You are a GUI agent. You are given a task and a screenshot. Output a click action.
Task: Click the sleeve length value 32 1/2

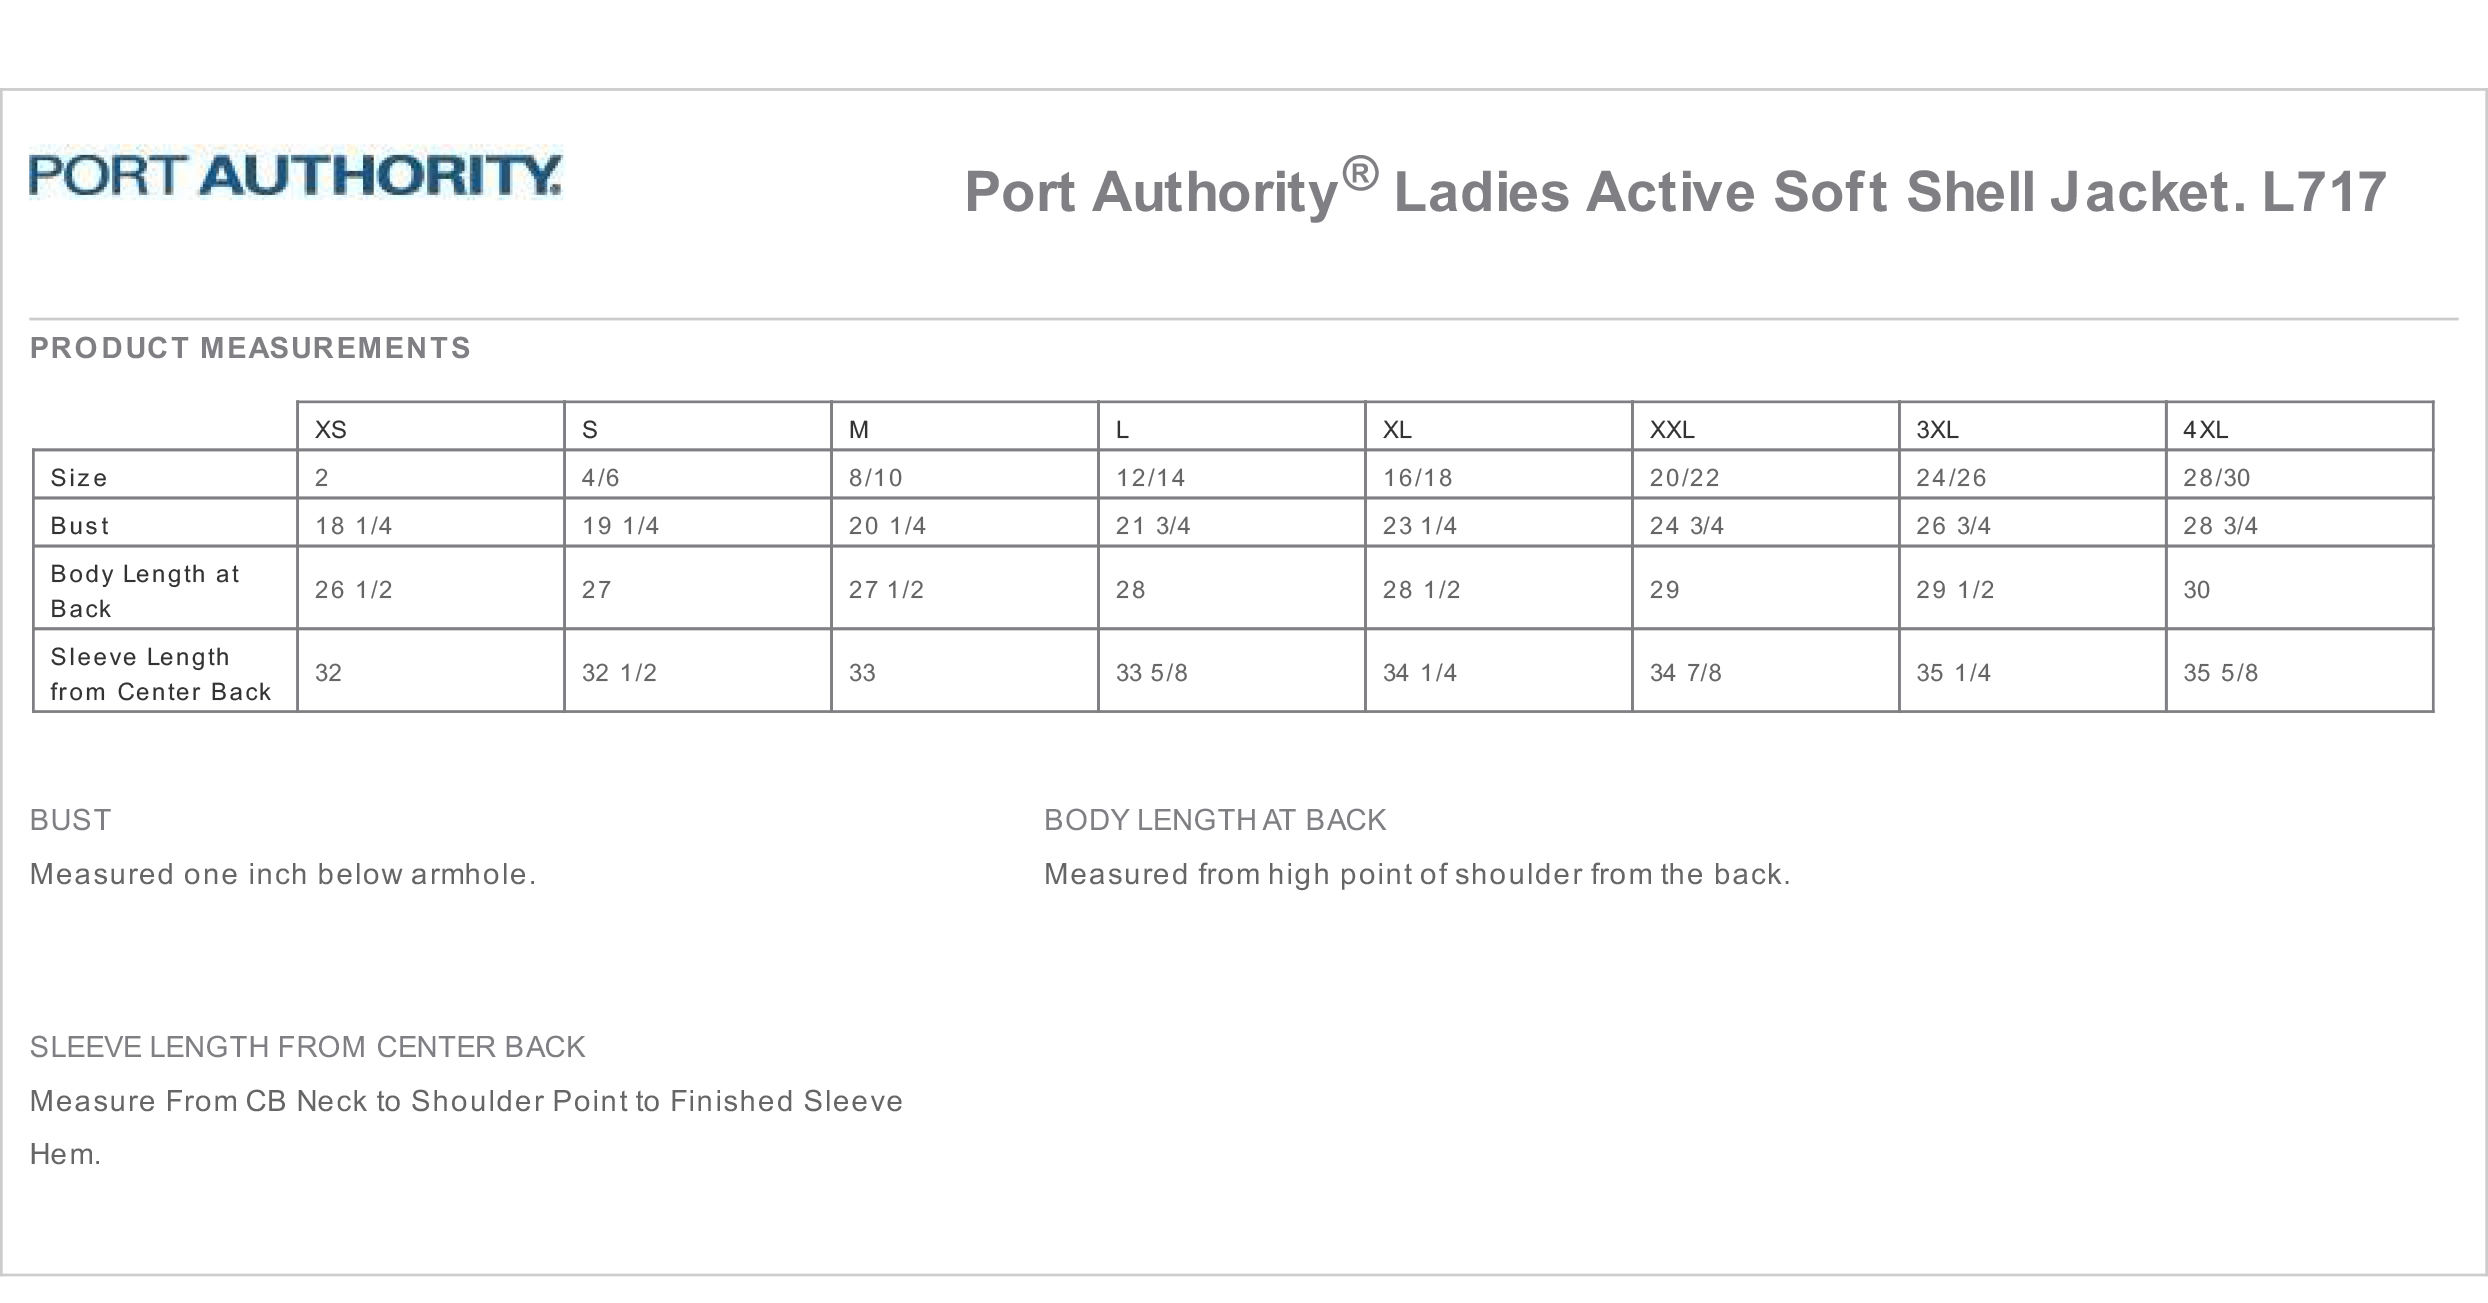click(619, 673)
